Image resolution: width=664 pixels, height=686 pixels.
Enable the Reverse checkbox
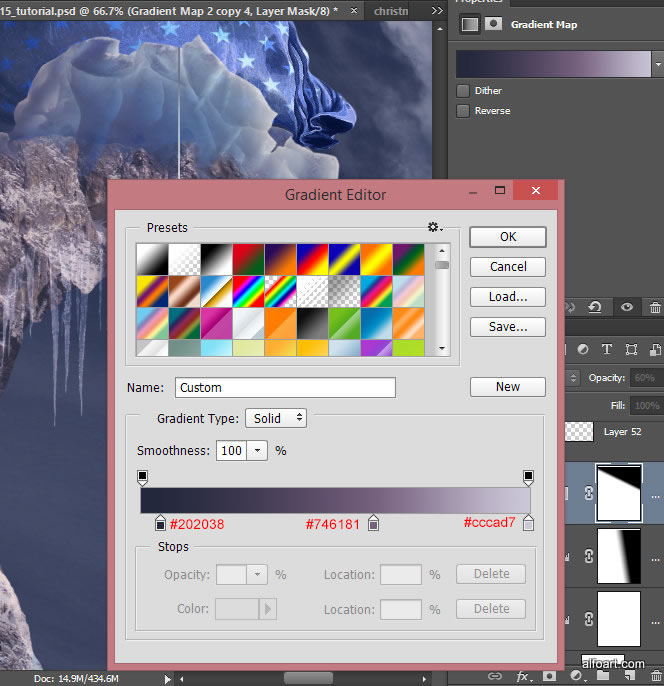click(463, 111)
